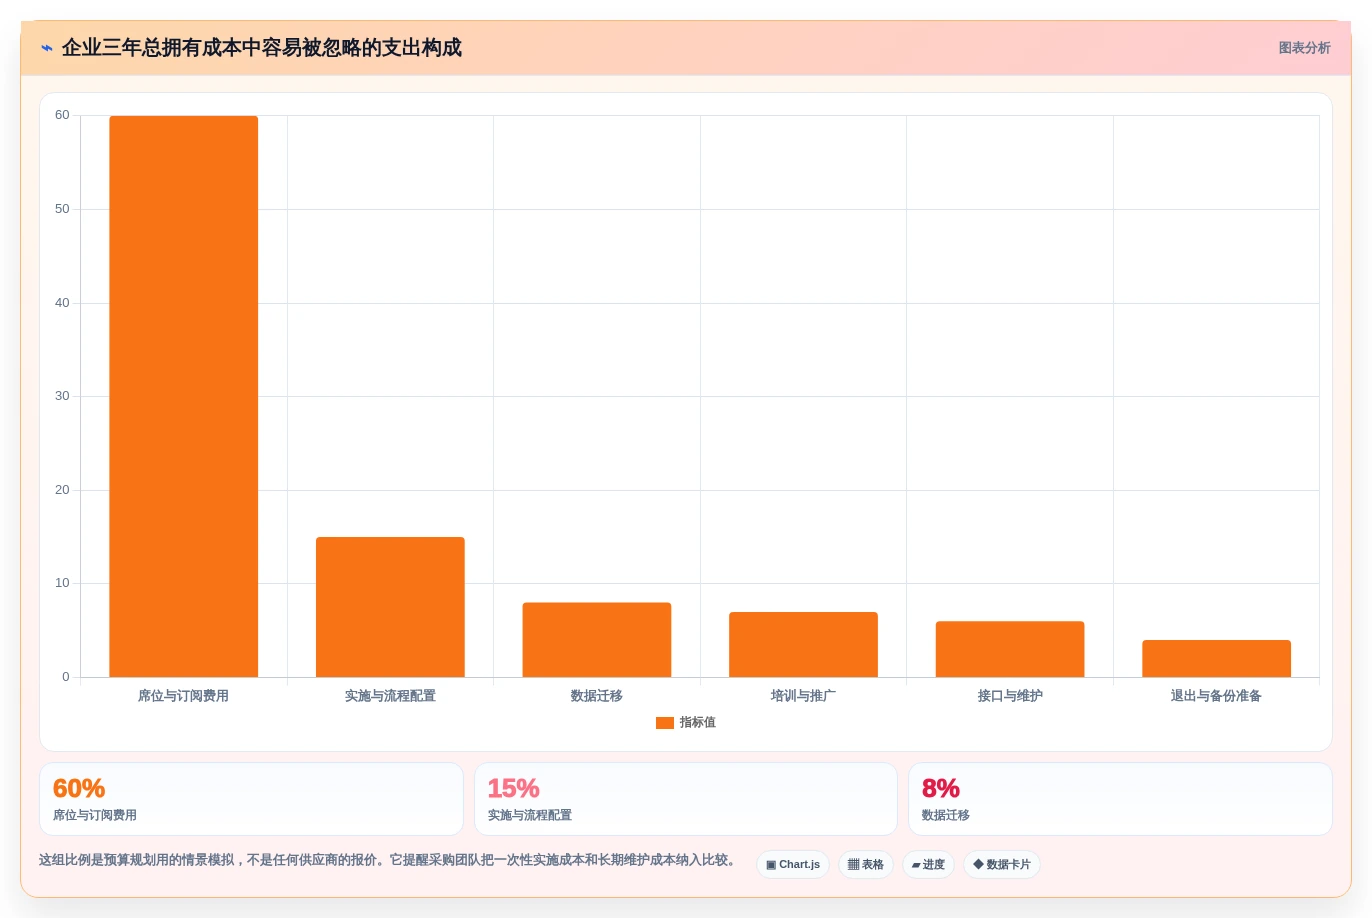Viewport: 1372px width, 918px height.
Task: Select the 培训与推广 bar
Action: click(x=803, y=644)
